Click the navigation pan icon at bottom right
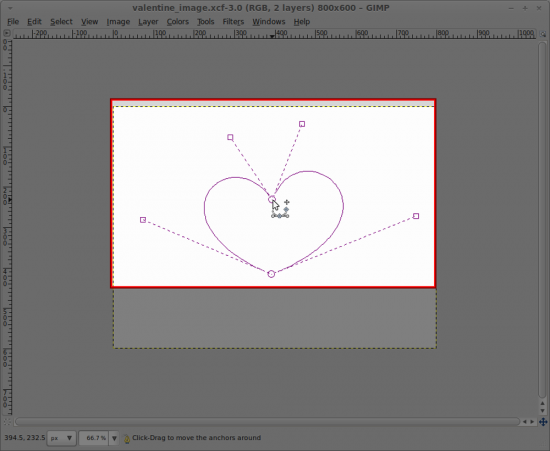The height and width of the screenshot is (451, 550). (543, 422)
